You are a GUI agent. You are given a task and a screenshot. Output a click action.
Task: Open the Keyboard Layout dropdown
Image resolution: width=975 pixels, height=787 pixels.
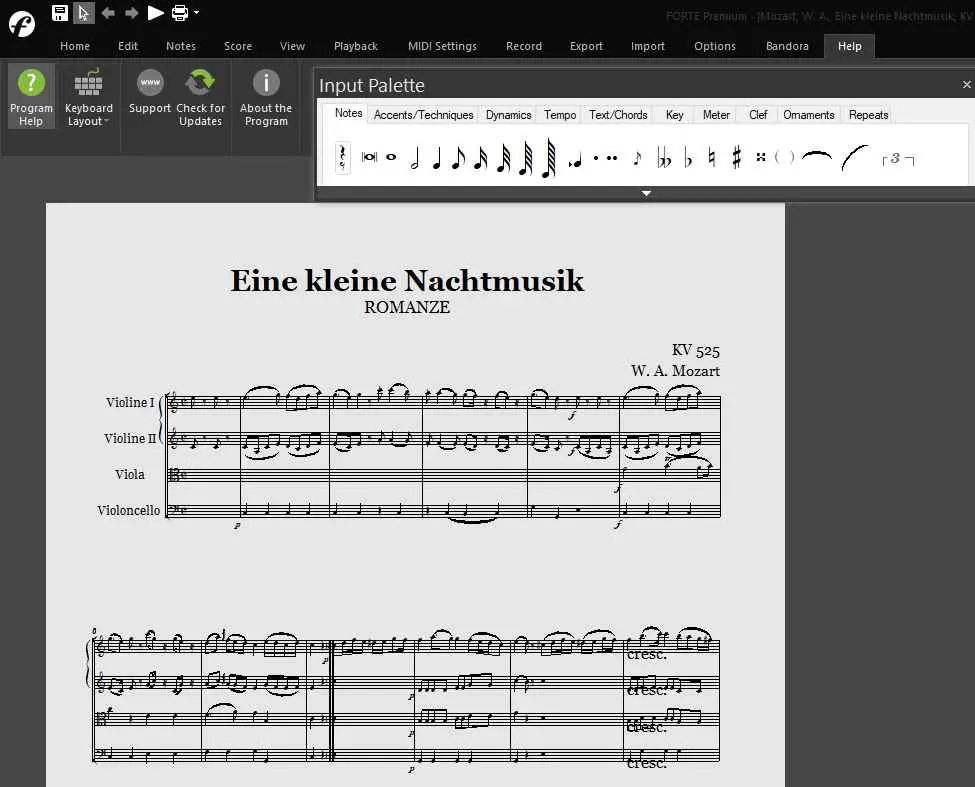tap(89, 97)
